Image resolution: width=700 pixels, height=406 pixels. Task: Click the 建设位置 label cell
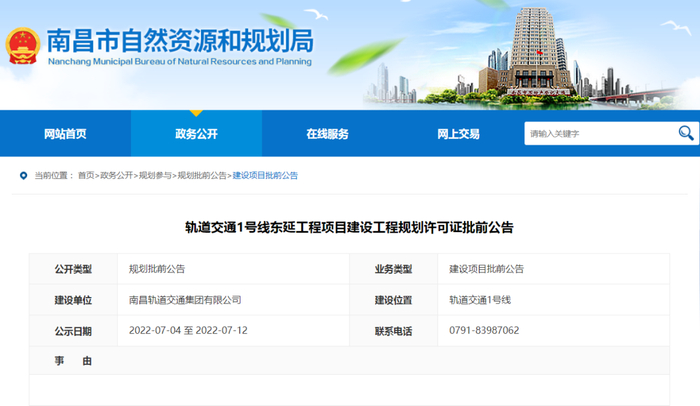pos(393,300)
